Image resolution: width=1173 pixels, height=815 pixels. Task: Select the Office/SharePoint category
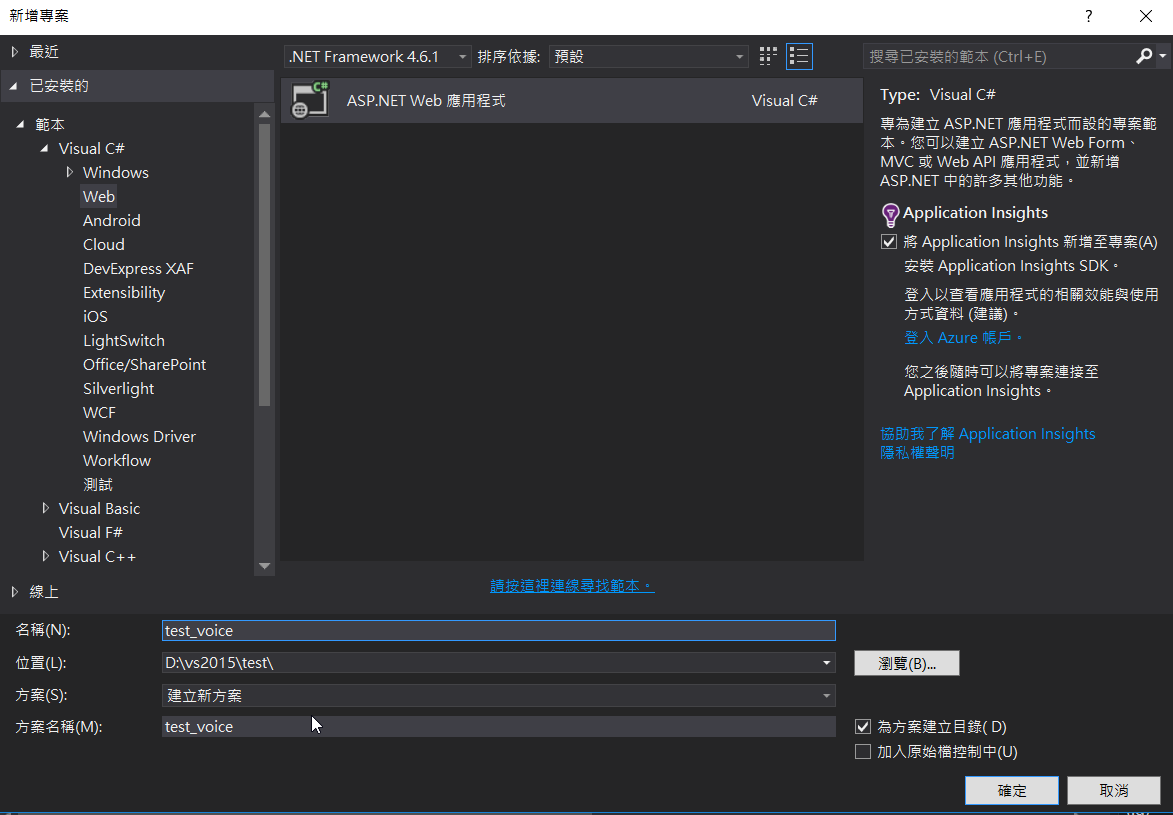(144, 364)
